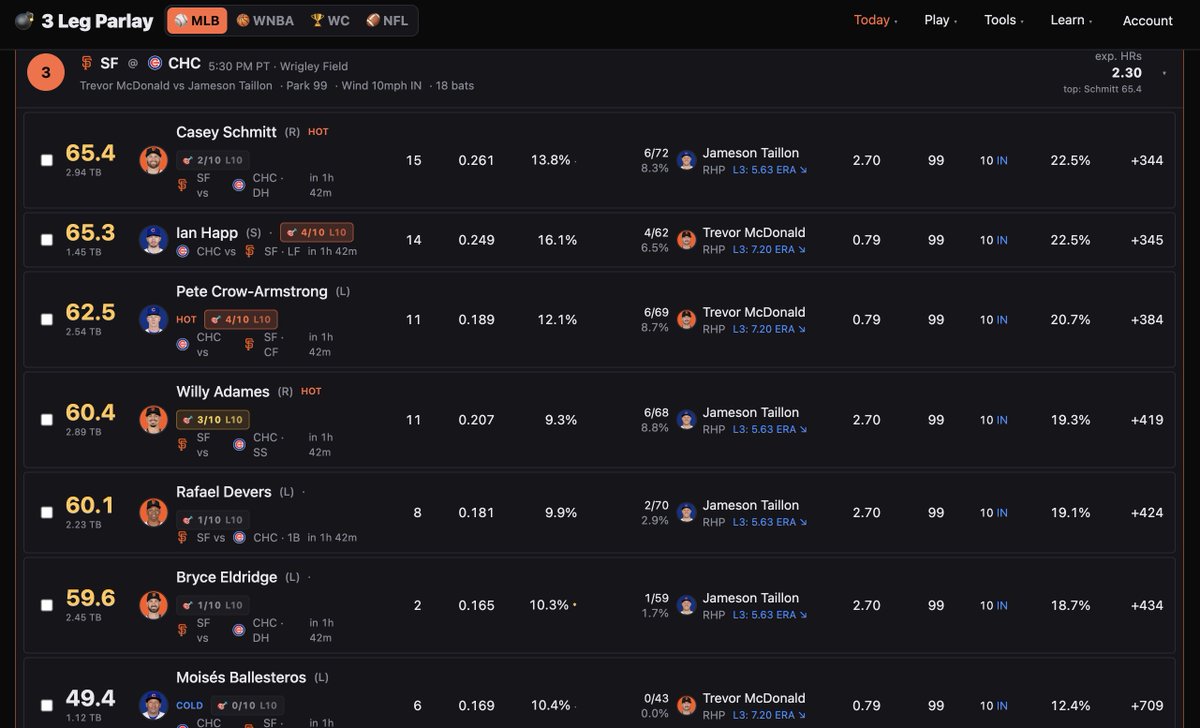Click the +424 odds for Rafael Devers

tap(1147, 512)
